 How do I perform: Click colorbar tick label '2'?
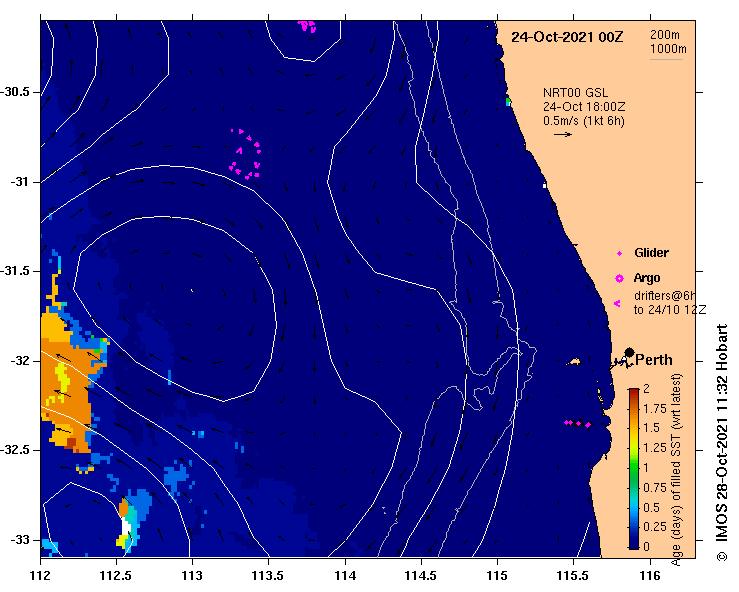[646, 388]
